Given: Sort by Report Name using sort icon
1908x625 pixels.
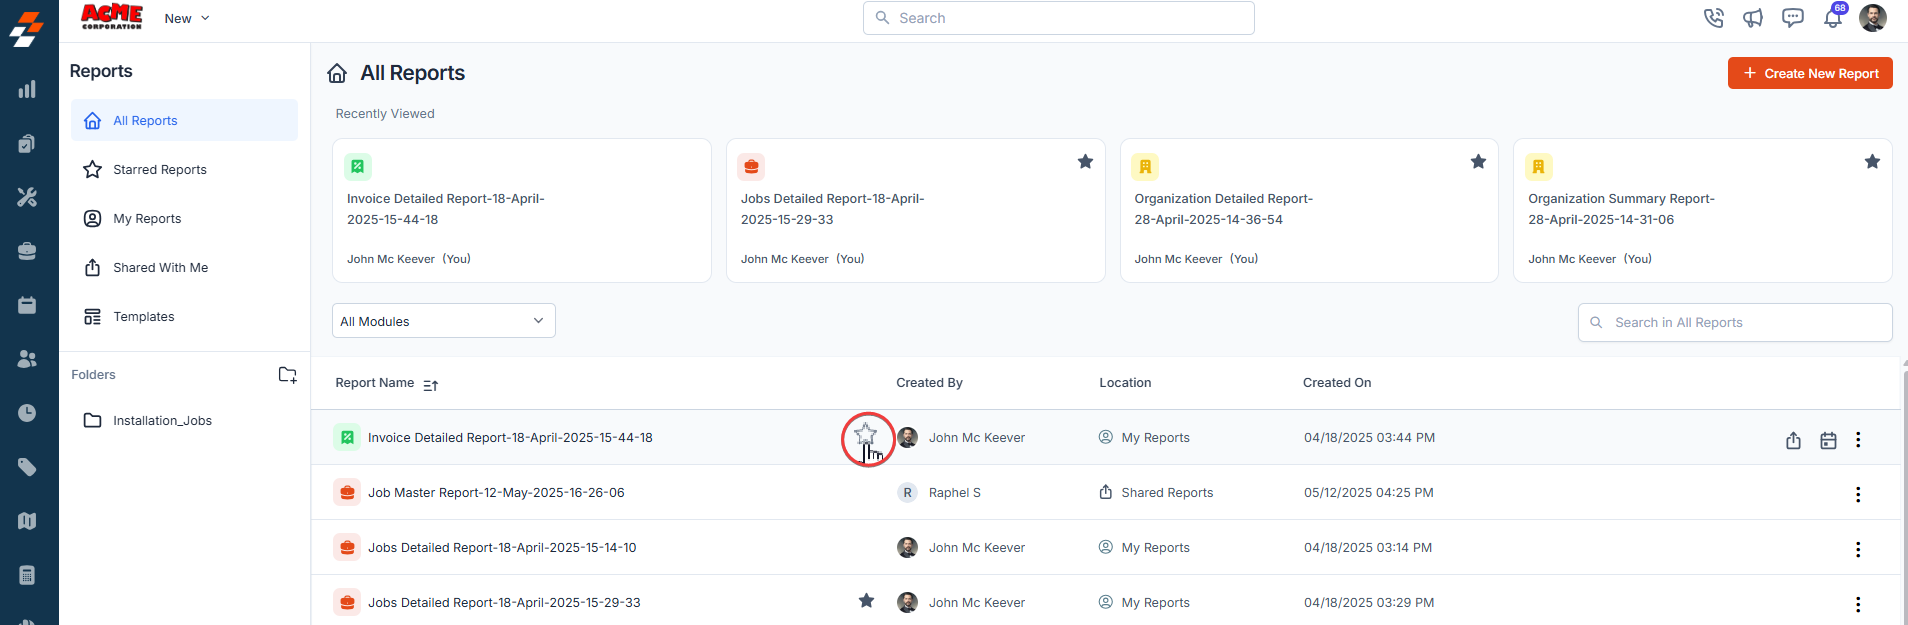Looking at the screenshot, I should pyautogui.click(x=431, y=385).
